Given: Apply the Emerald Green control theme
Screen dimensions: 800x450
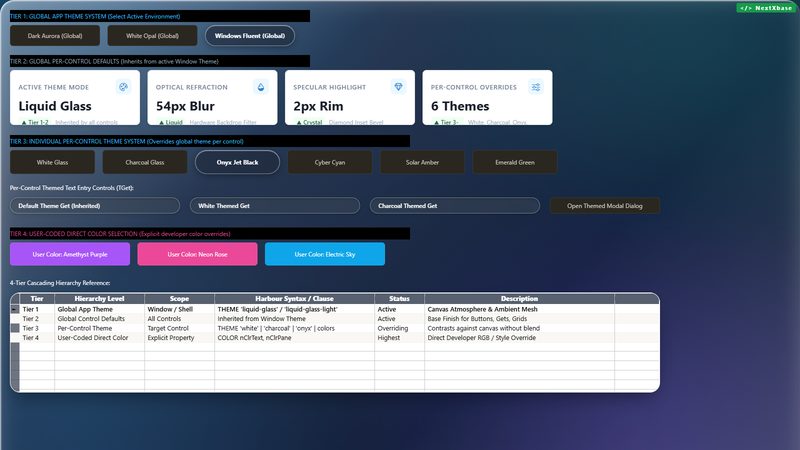Looking at the screenshot, I should point(515,162).
